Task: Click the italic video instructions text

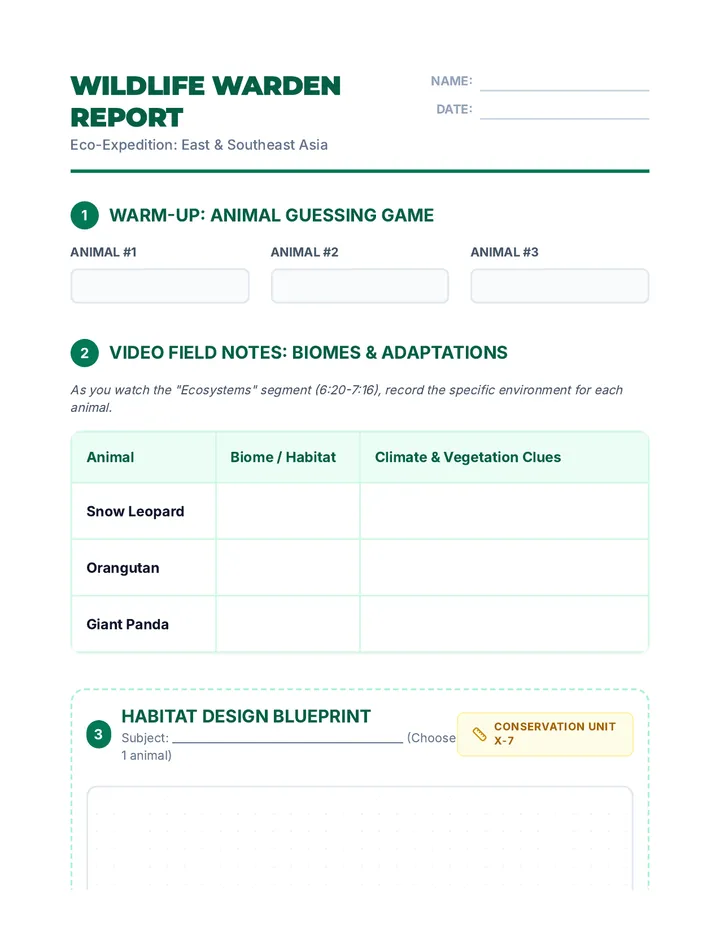Action: point(347,398)
